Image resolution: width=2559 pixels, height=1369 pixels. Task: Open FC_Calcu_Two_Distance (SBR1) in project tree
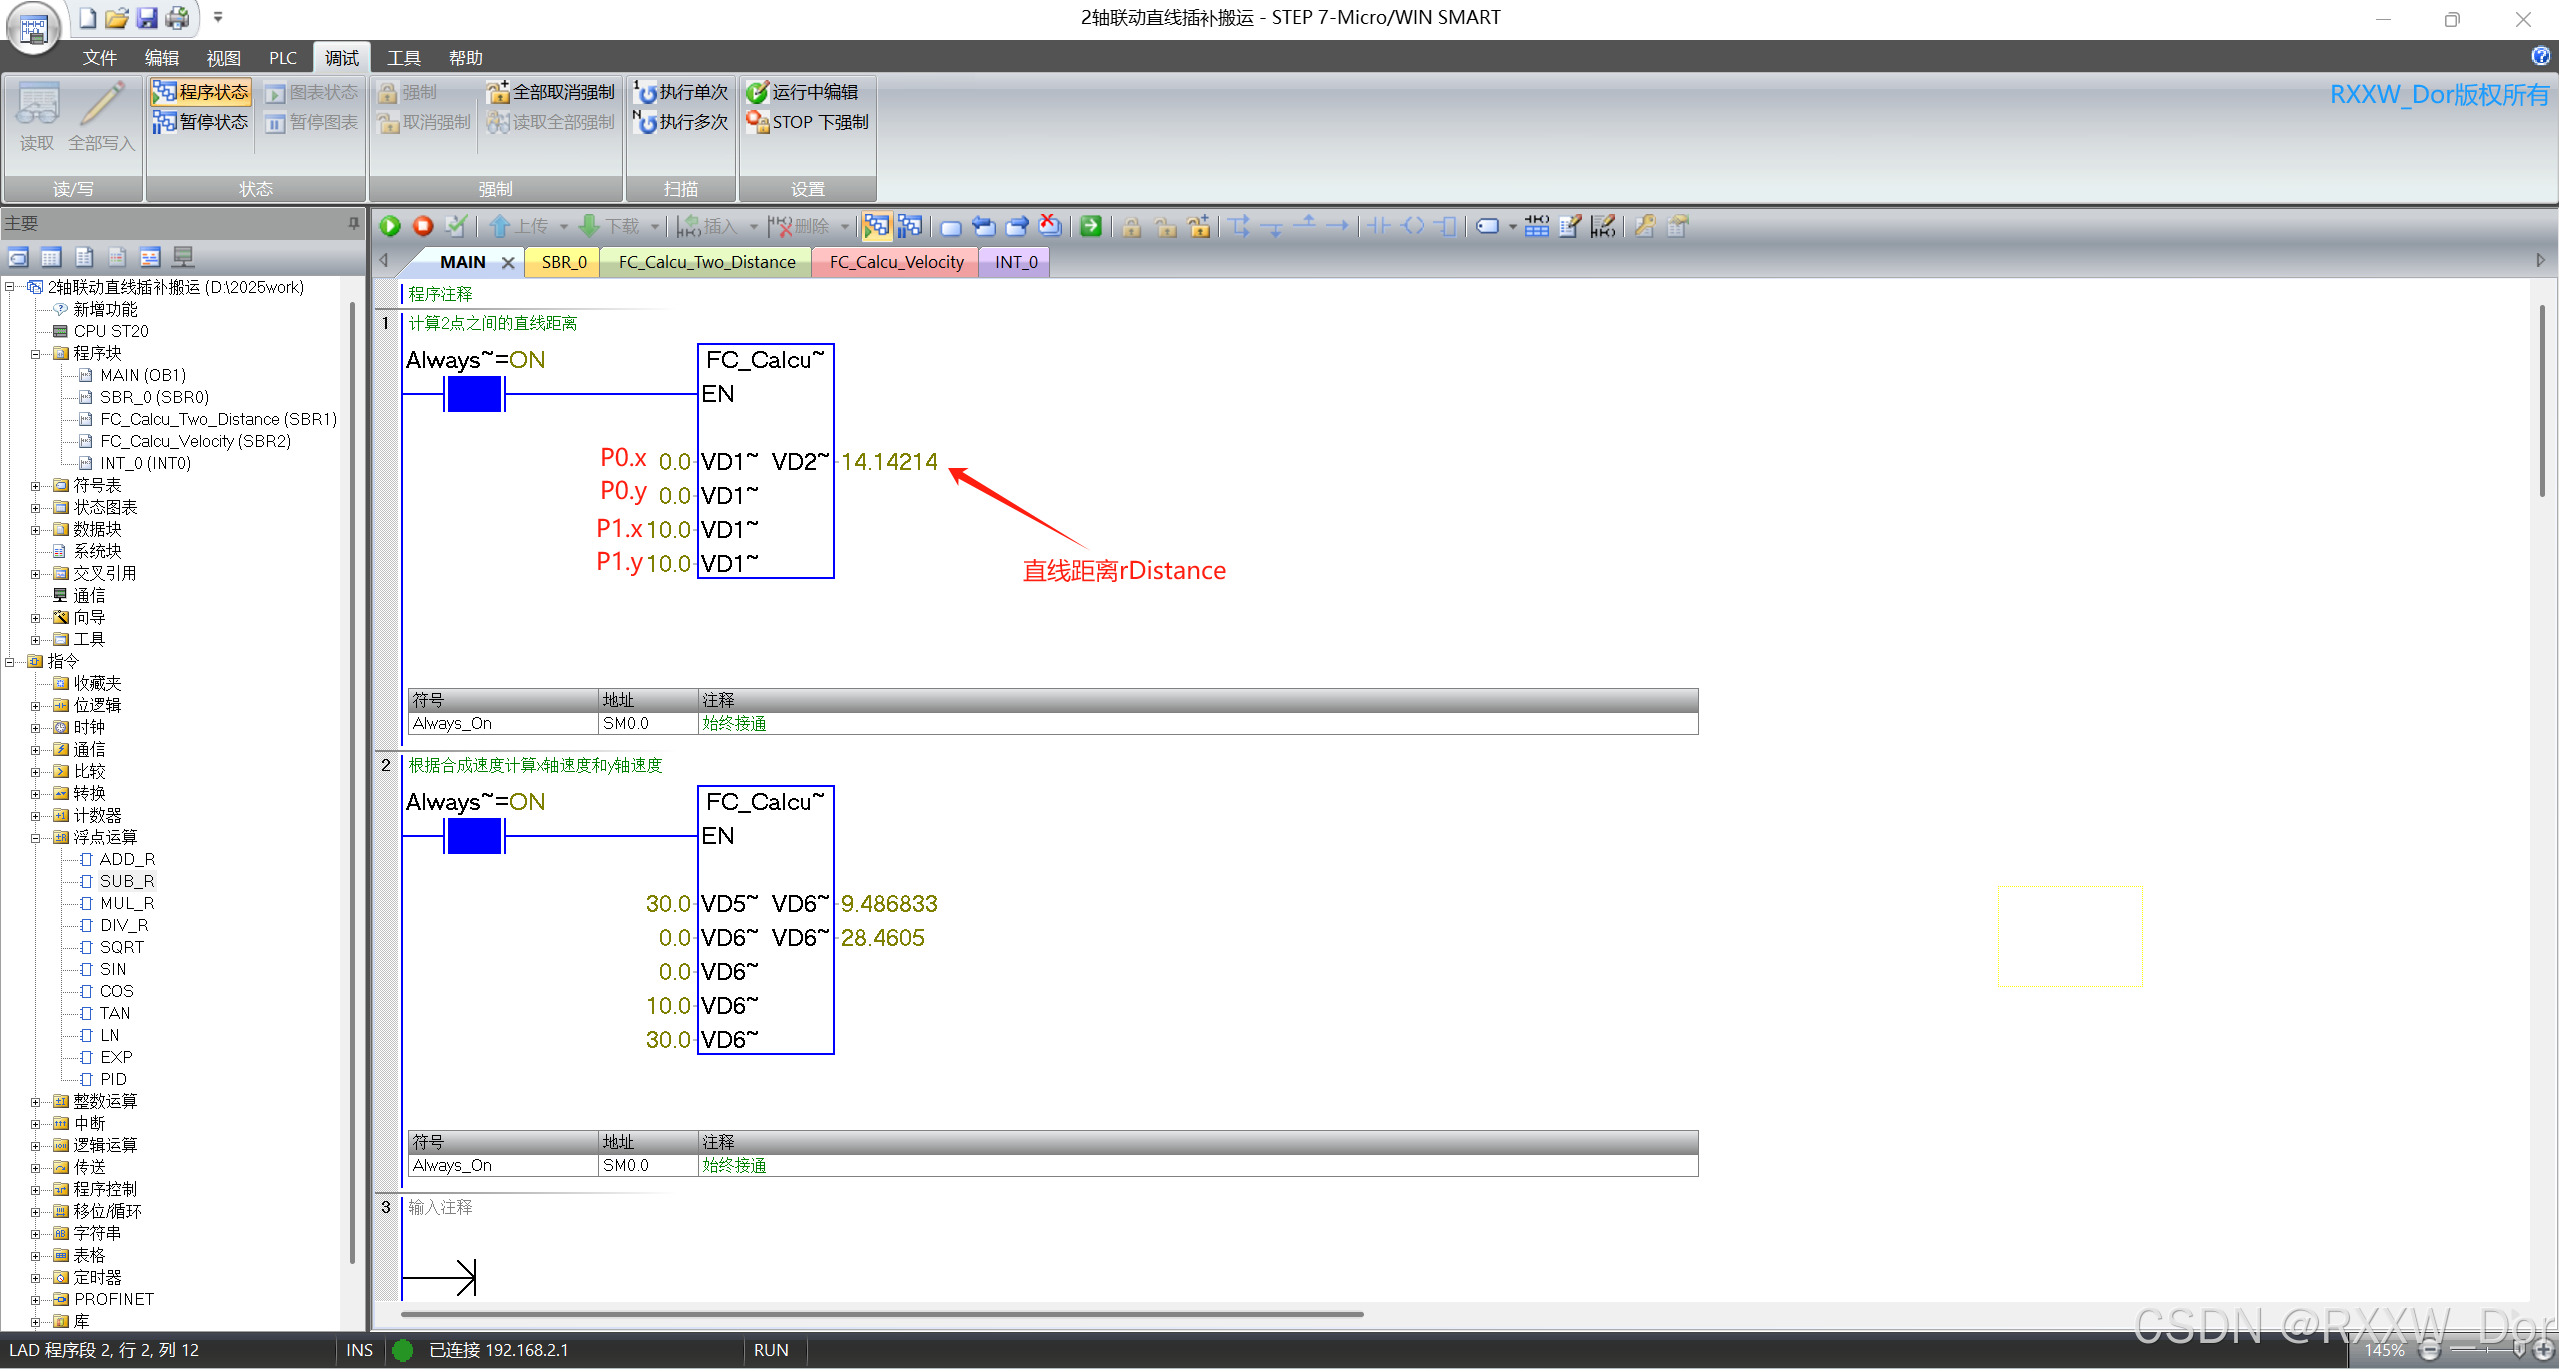(218, 419)
